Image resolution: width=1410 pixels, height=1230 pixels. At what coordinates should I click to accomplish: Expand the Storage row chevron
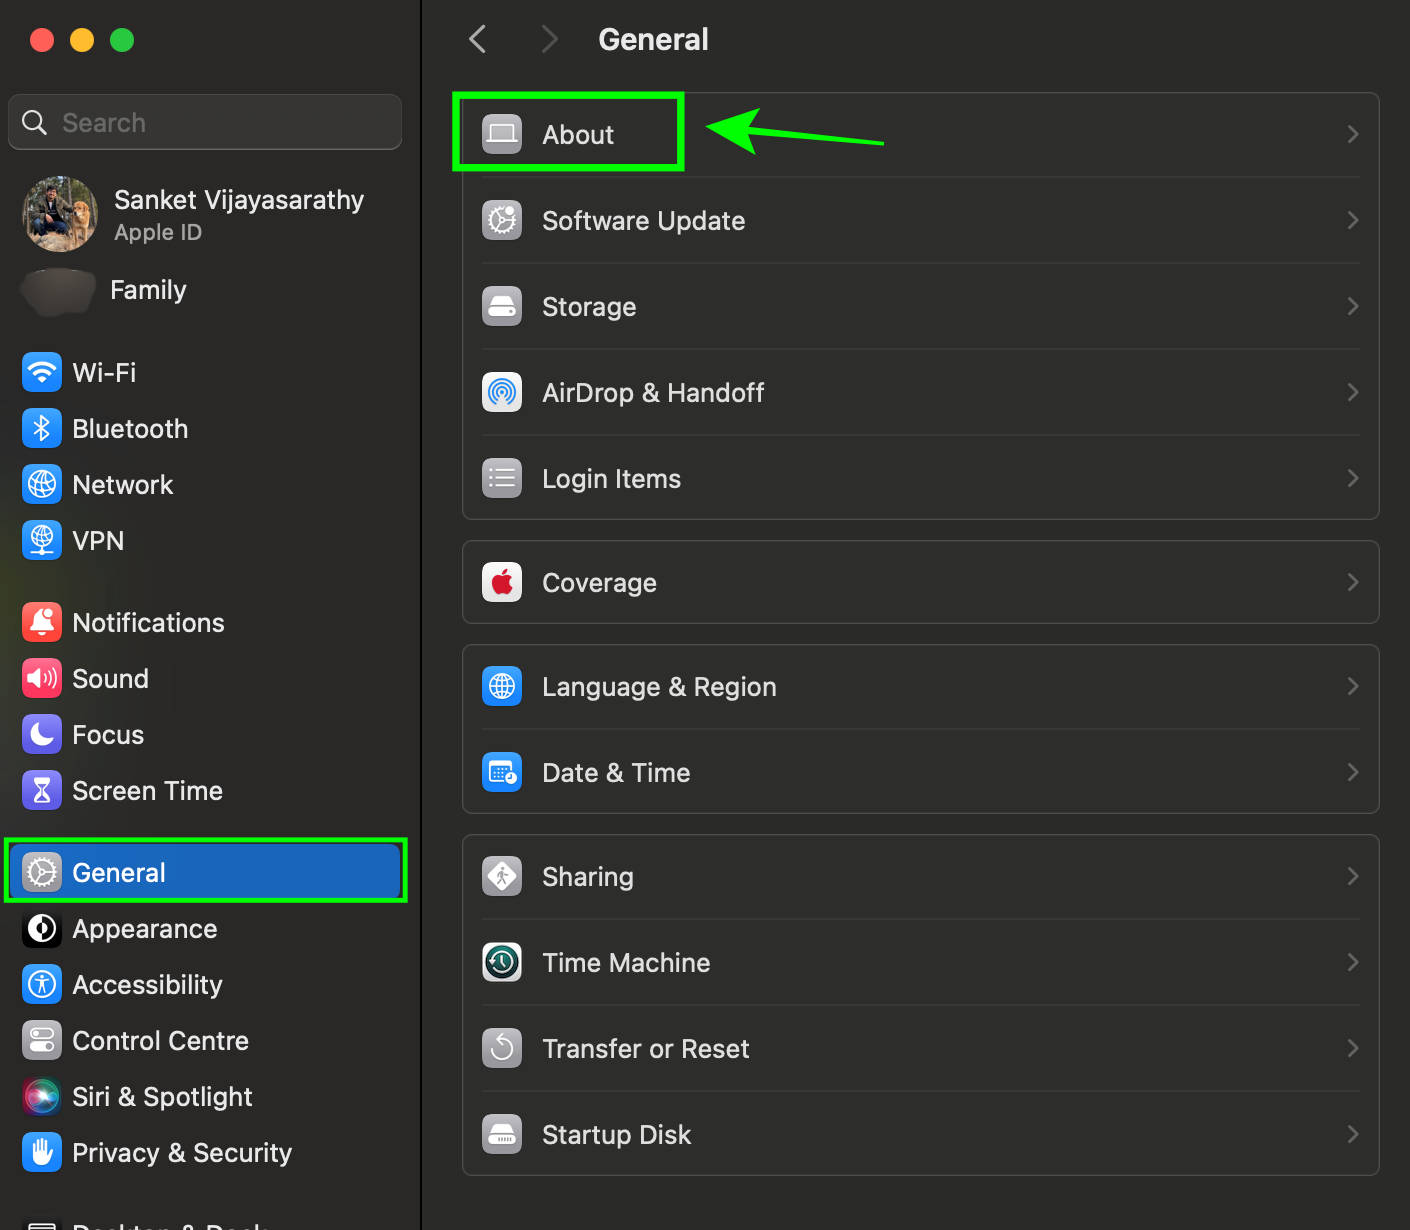[x=1352, y=306]
